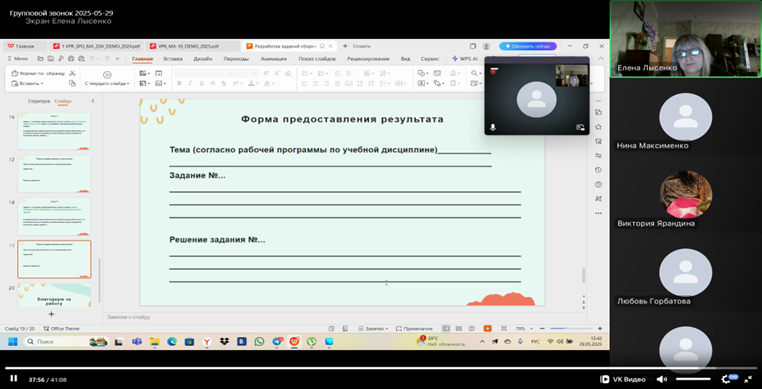Click Примечание in status bar

(x=414, y=329)
